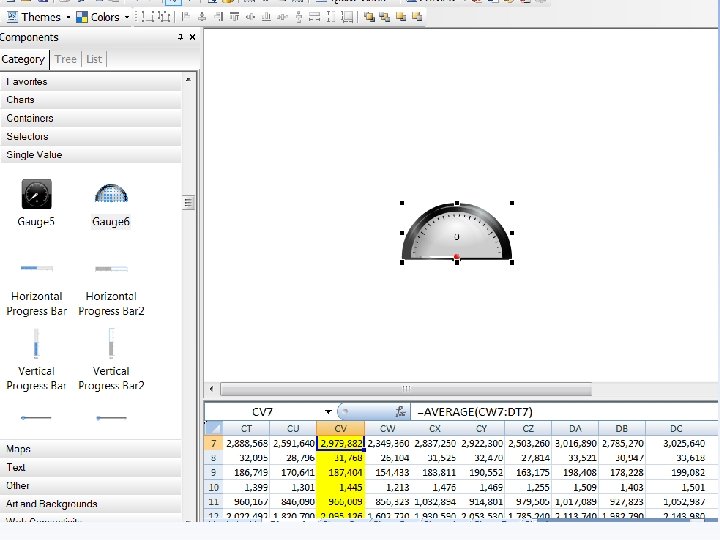Viewport: 720px width, 540px height.
Task: Space components evenly across
Action: 282,17
